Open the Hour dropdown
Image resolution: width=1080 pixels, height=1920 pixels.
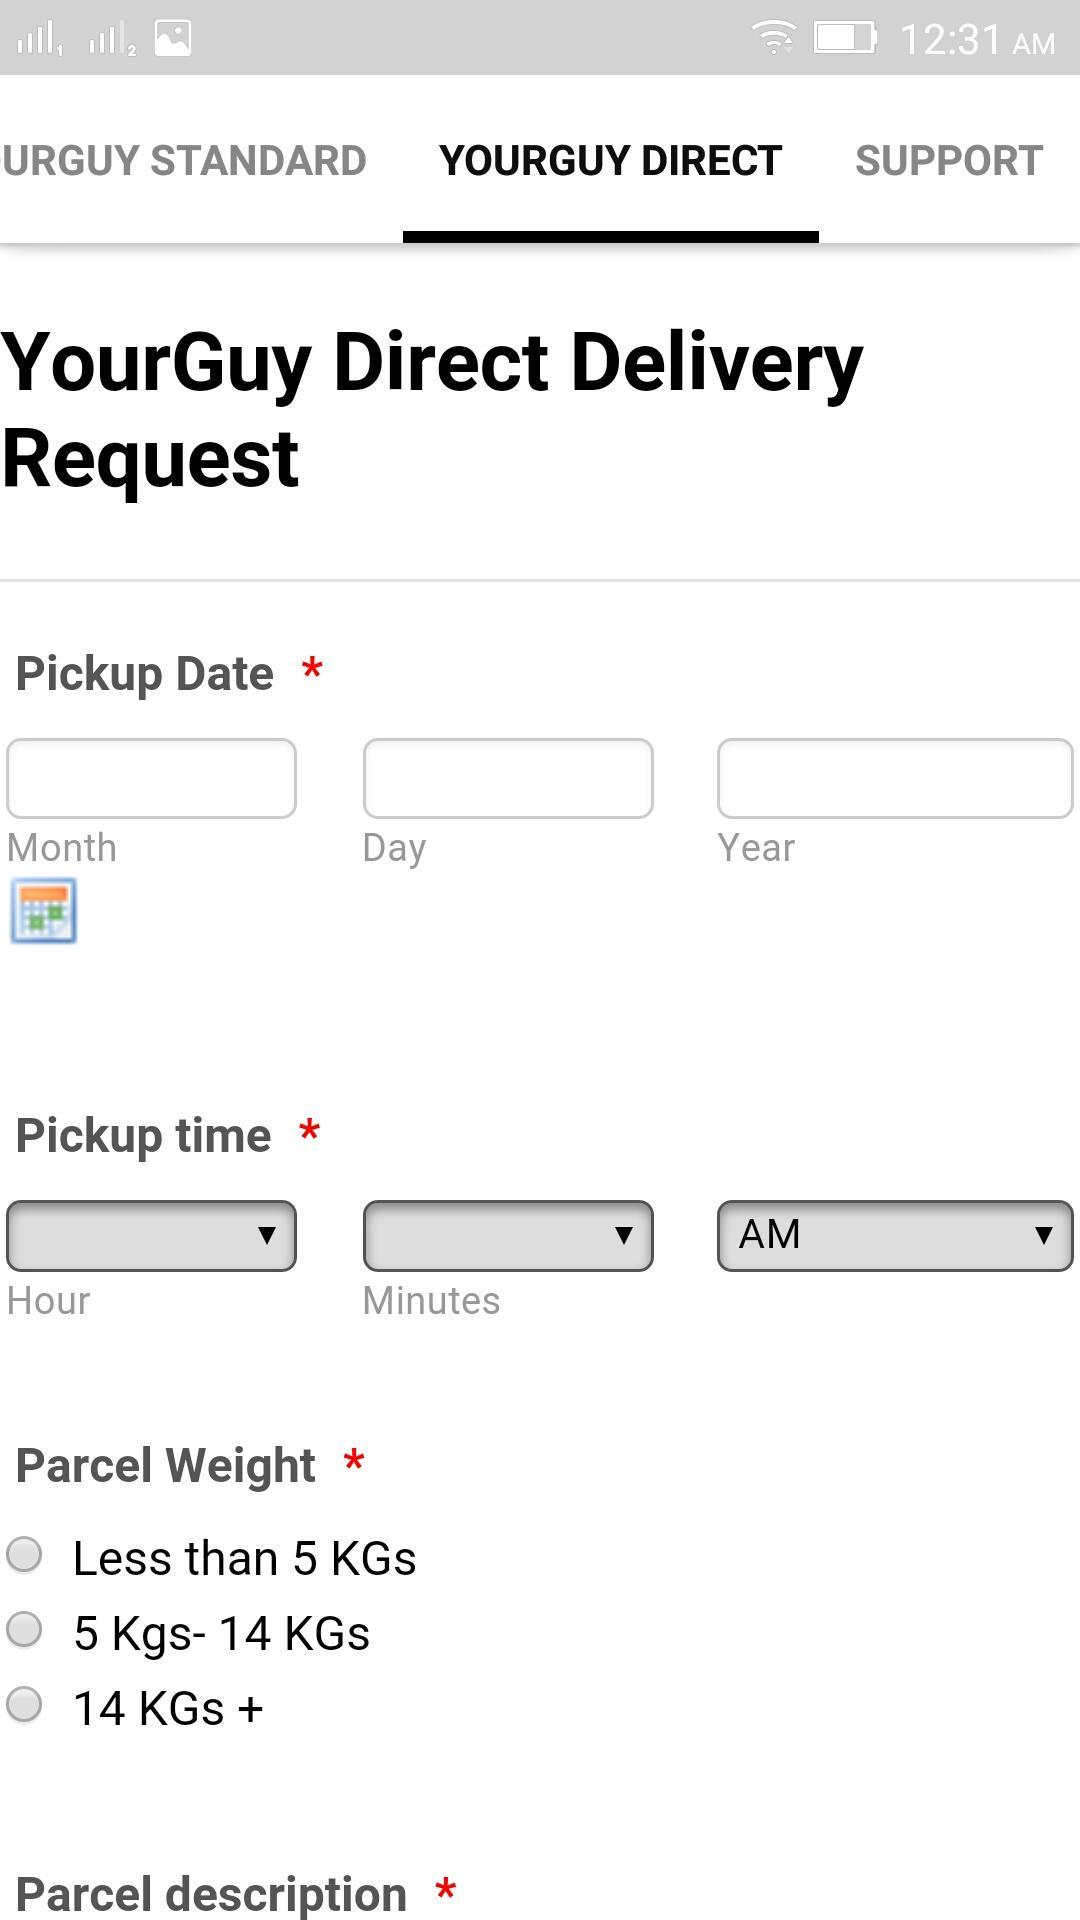coord(150,1236)
